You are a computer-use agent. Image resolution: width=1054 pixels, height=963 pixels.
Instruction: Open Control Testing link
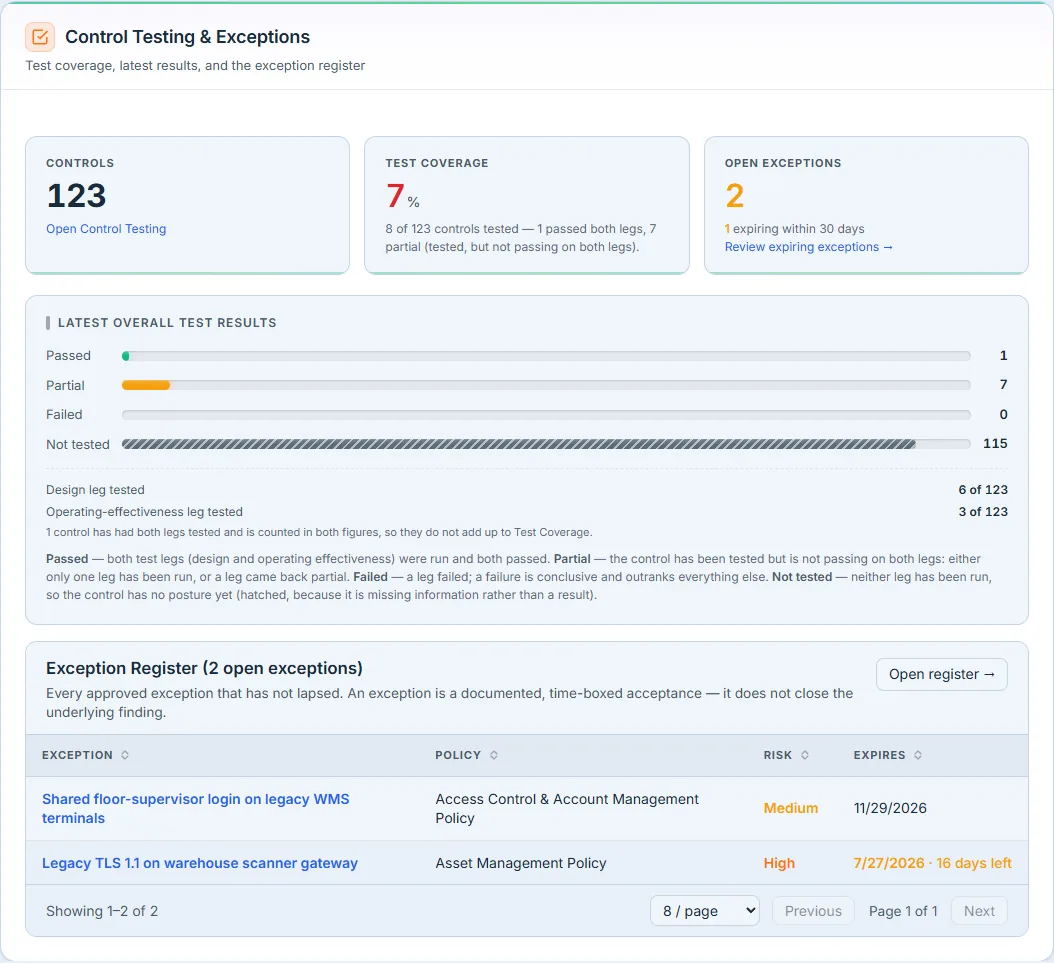(x=106, y=228)
